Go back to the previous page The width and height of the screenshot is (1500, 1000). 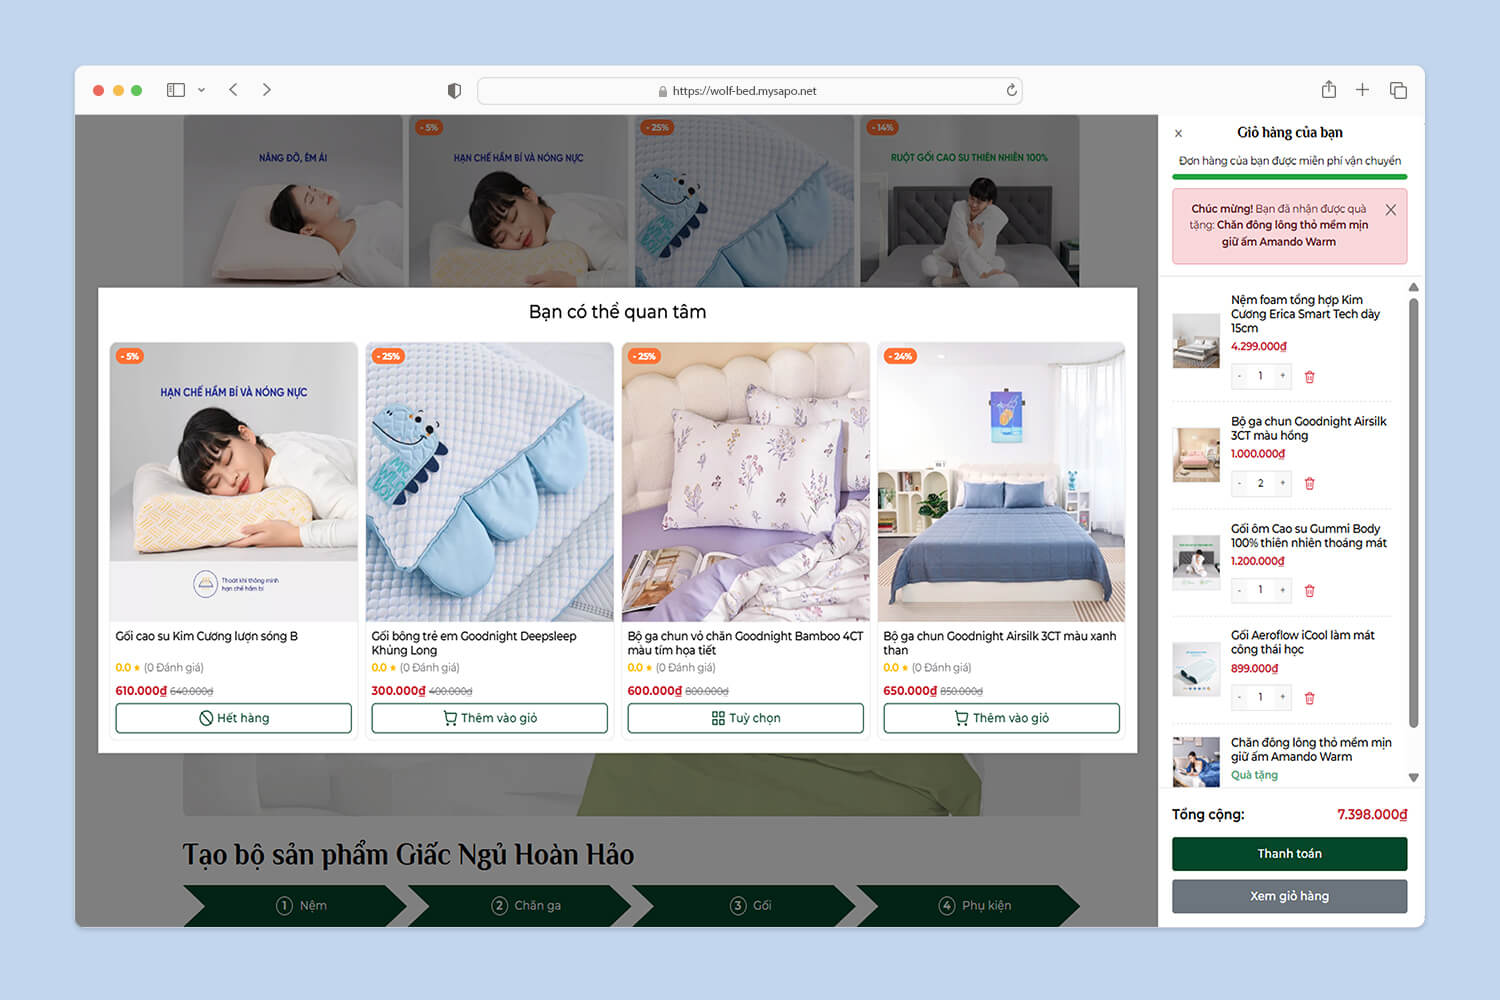(x=233, y=90)
